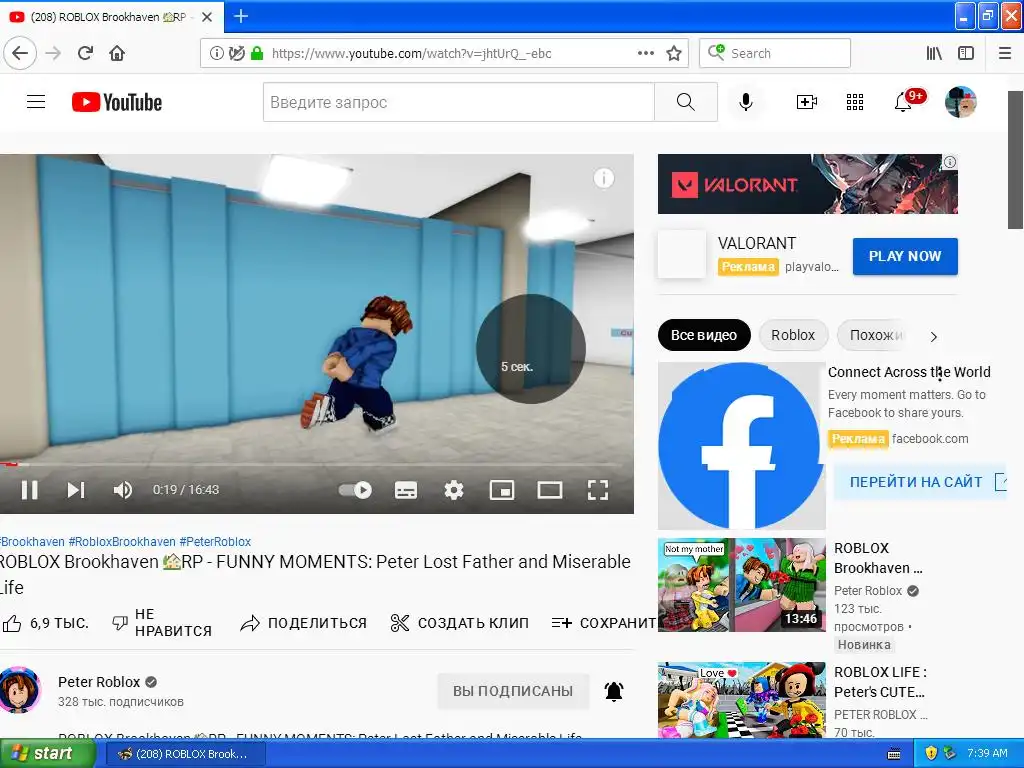Bookmark this page with the star

tap(674, 53)
